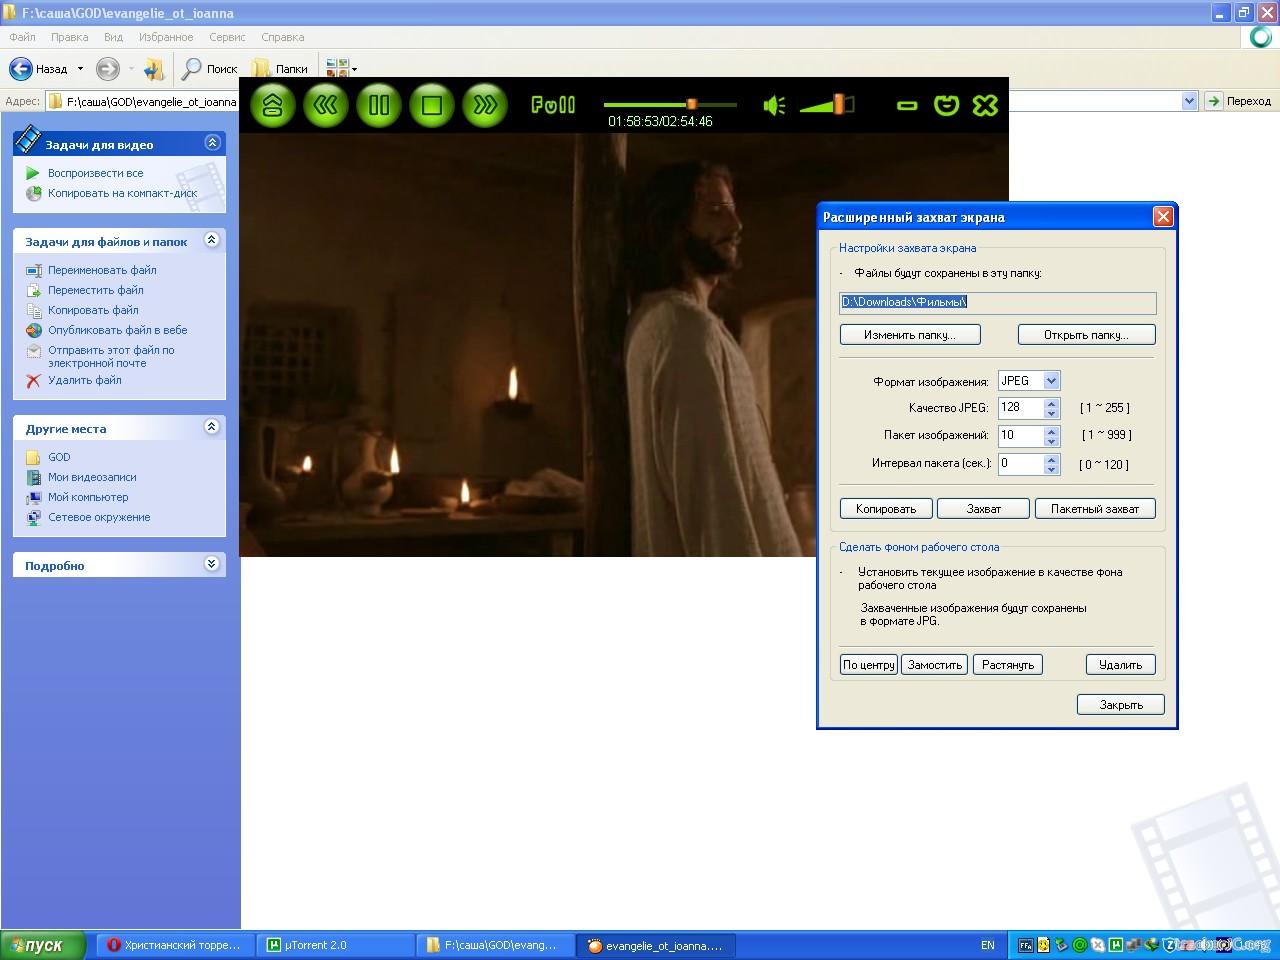Screen dimensions: 1280x960
Task: Click the green rewind button
Action: 326,105
